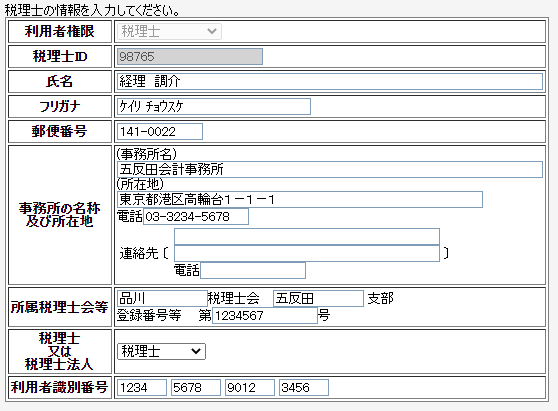Click the 氏名 row label
This screenshot has height=411, width=558.
pos(60,81)
